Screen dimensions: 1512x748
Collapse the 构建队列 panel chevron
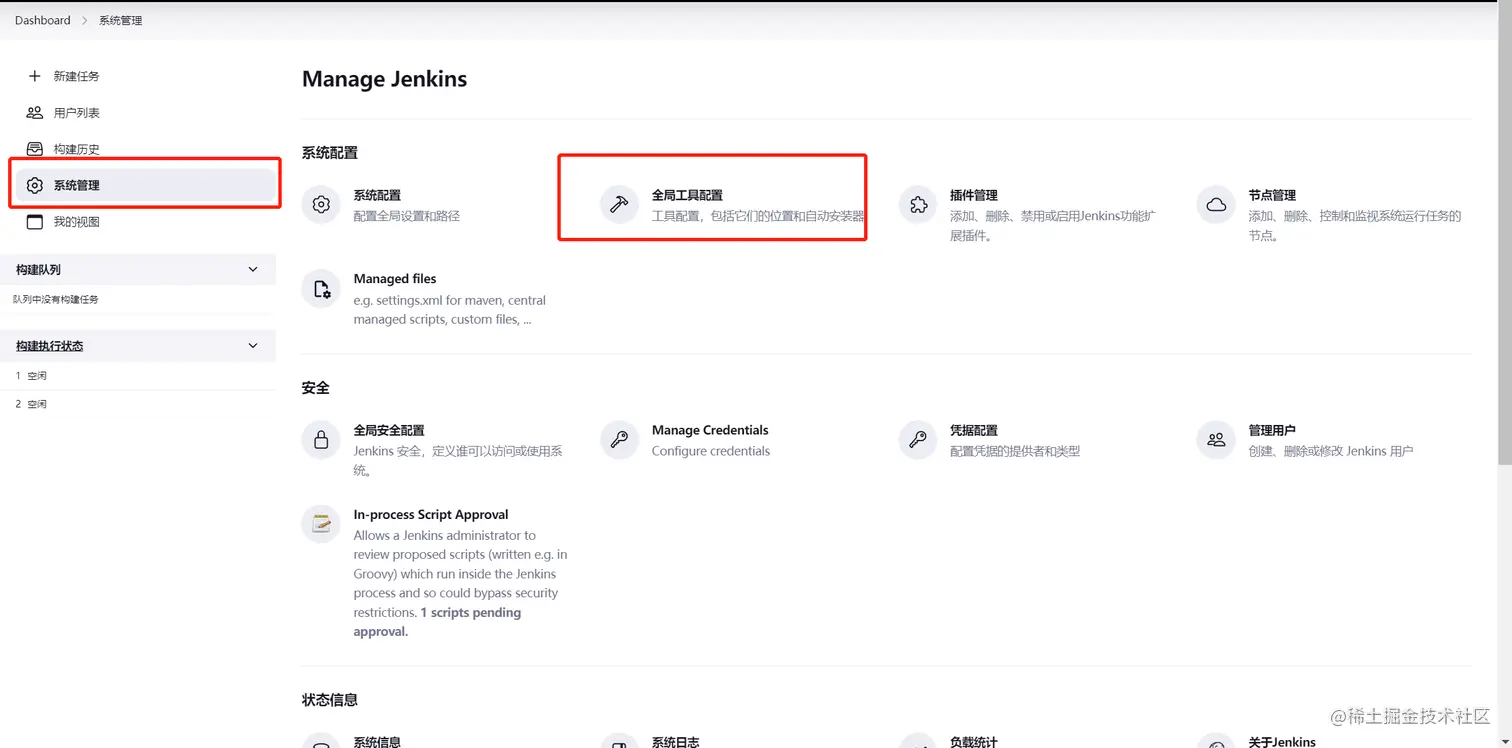click(x=253, y=270)
